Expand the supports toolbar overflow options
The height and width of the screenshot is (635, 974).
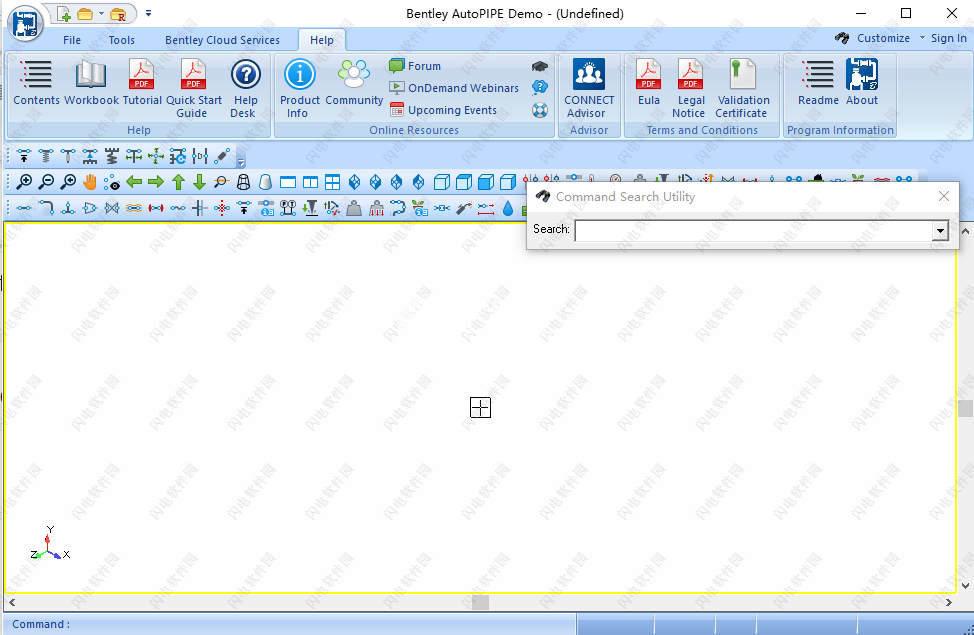(x=241, y=163)
